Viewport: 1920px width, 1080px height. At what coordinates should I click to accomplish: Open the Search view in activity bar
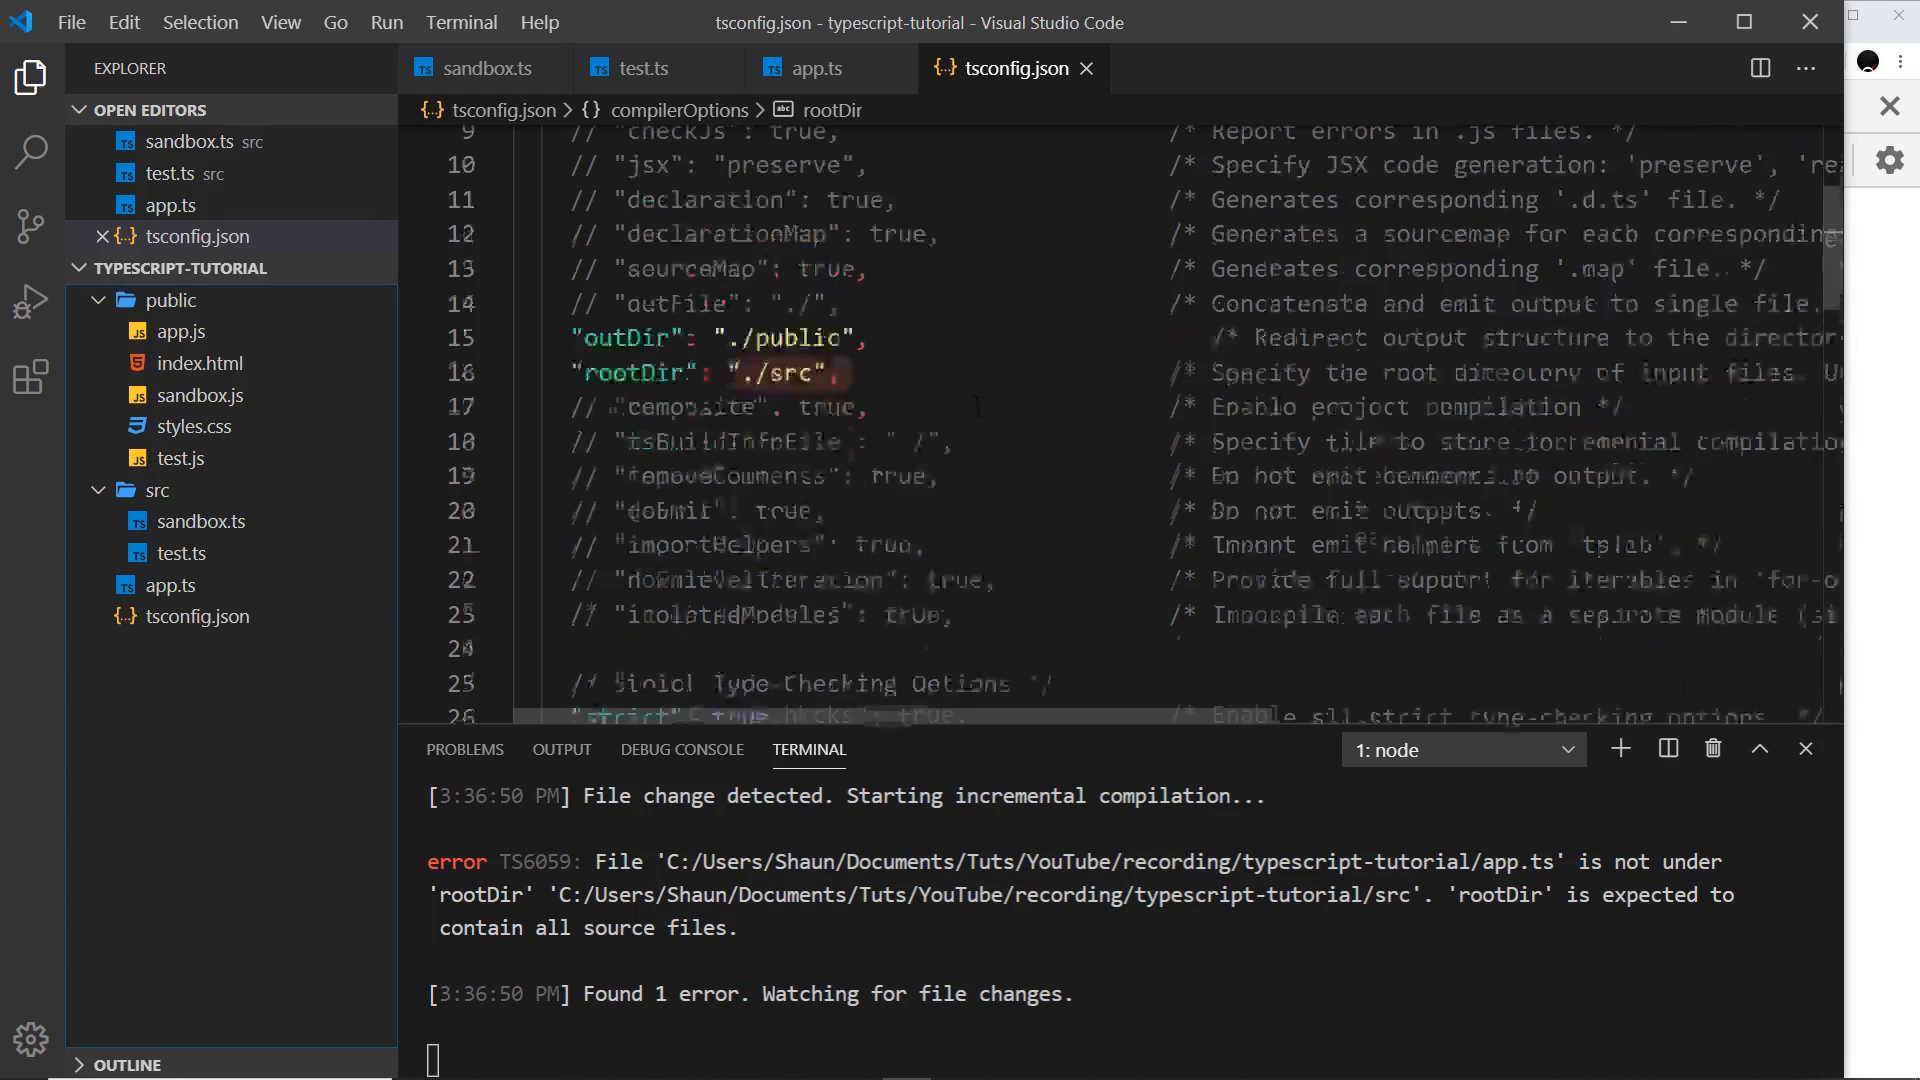(31, 152)
